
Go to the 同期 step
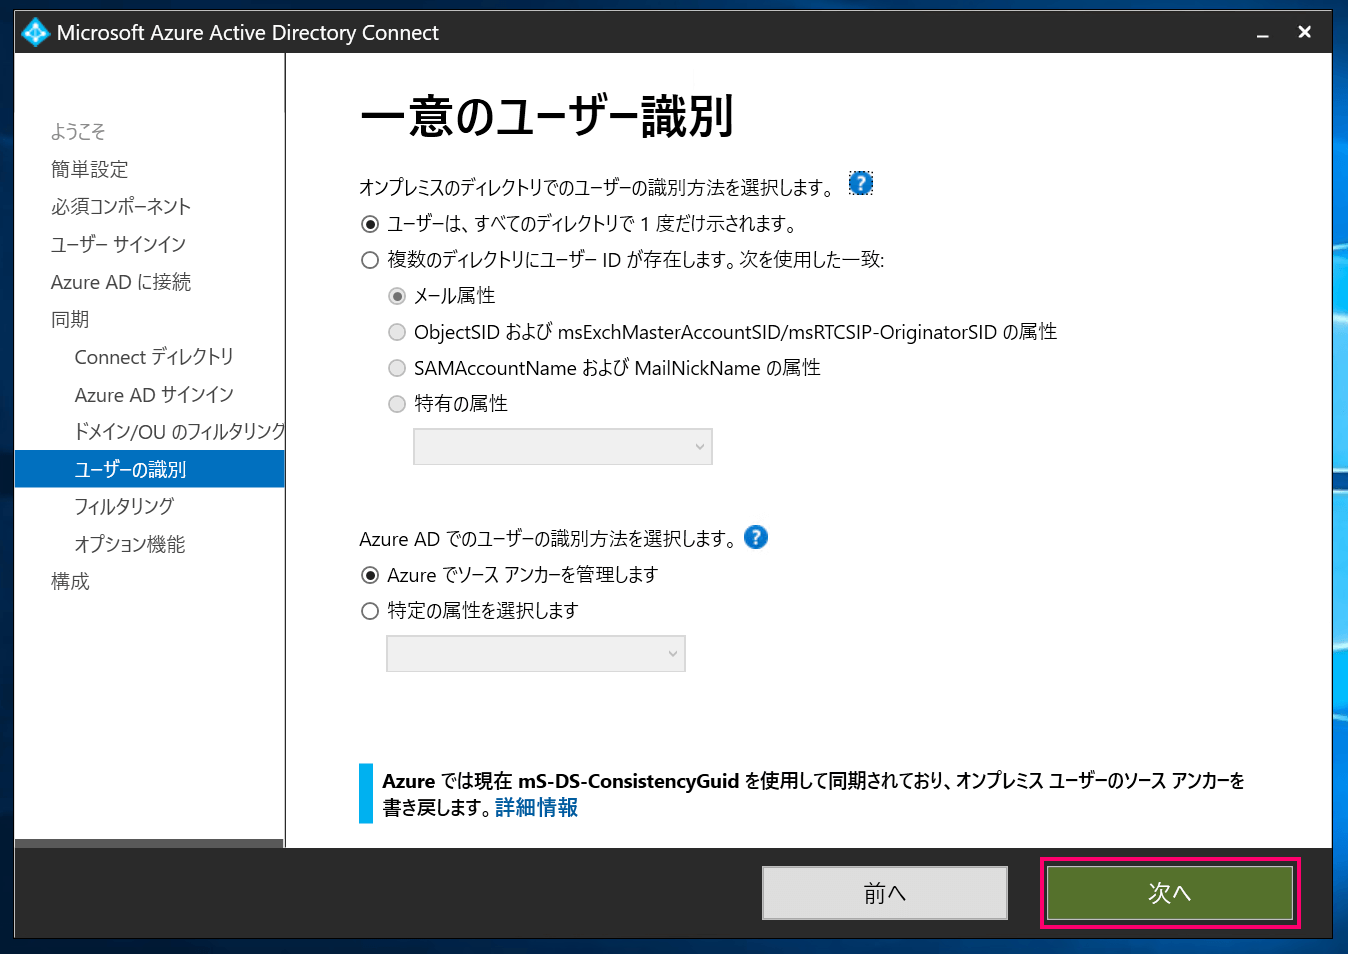(70, 319)
